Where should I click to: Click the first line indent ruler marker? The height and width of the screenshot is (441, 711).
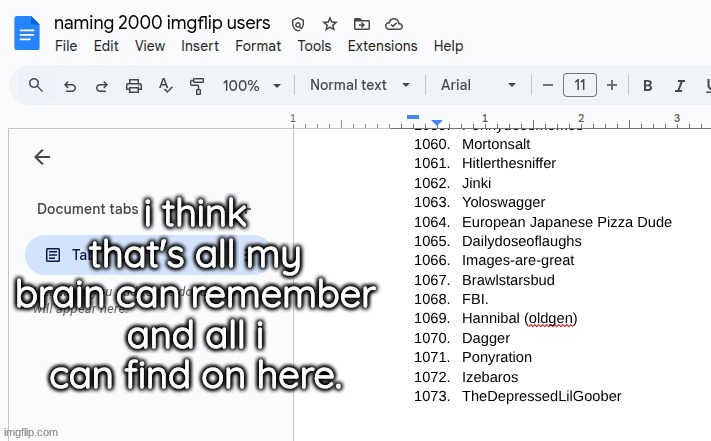click(x=413, y=117)
